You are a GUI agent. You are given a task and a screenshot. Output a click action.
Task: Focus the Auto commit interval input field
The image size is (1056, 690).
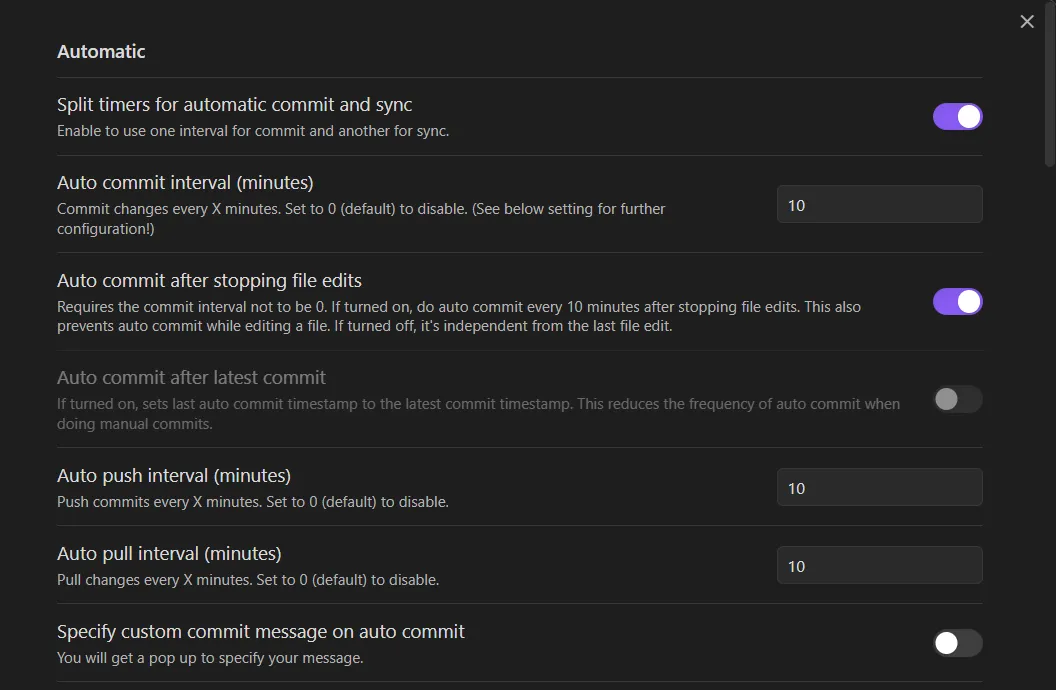(x=879, y=205)
